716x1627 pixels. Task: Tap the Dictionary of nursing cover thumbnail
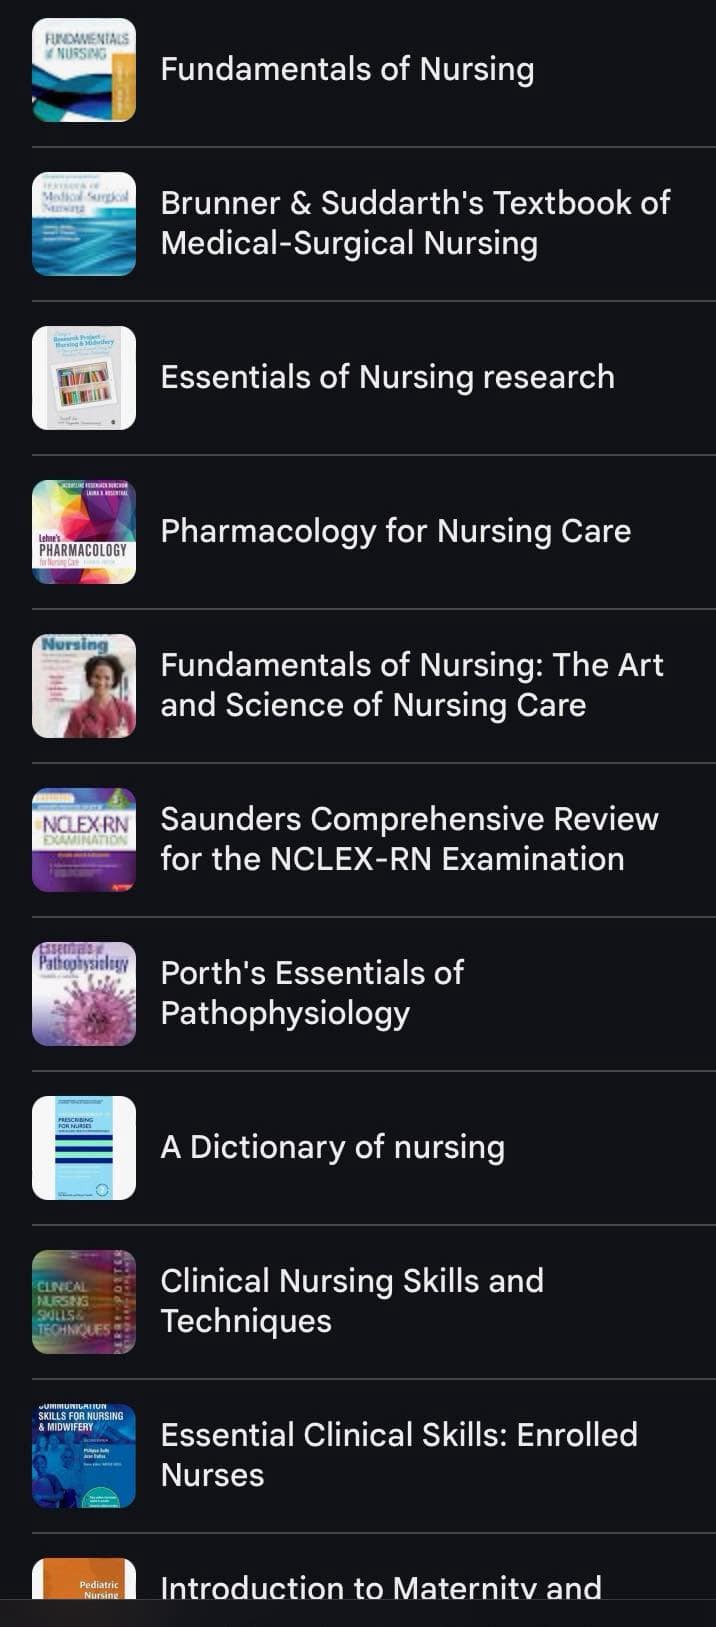point(84,1148)
